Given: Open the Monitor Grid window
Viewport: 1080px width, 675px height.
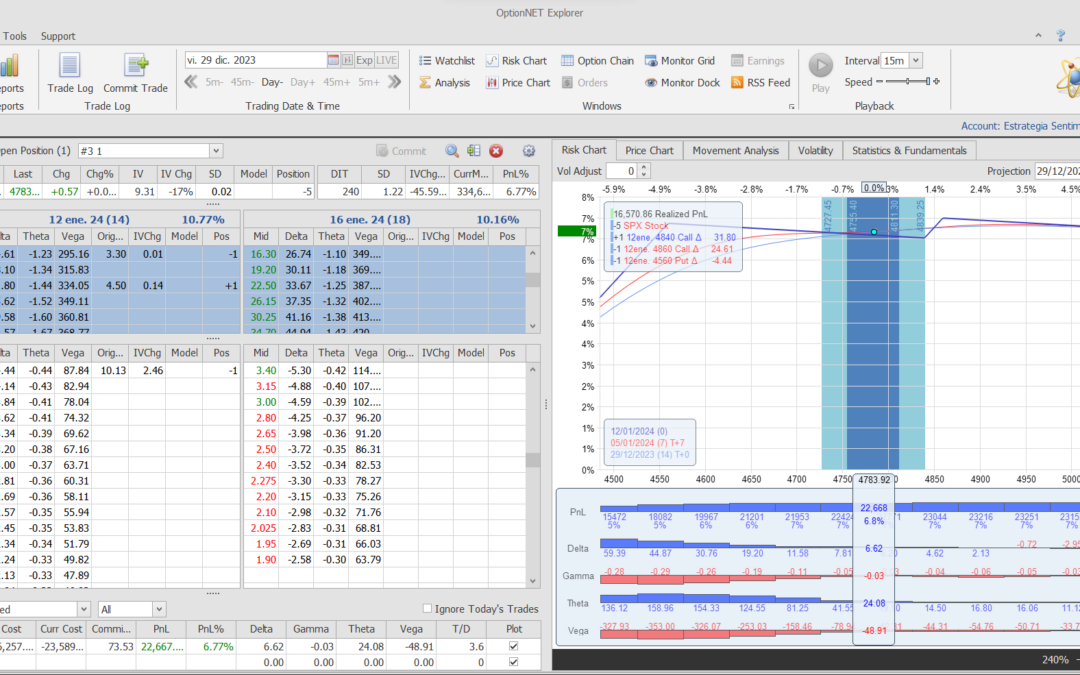Looking at the screenshot, I should [x=680, y=60].
